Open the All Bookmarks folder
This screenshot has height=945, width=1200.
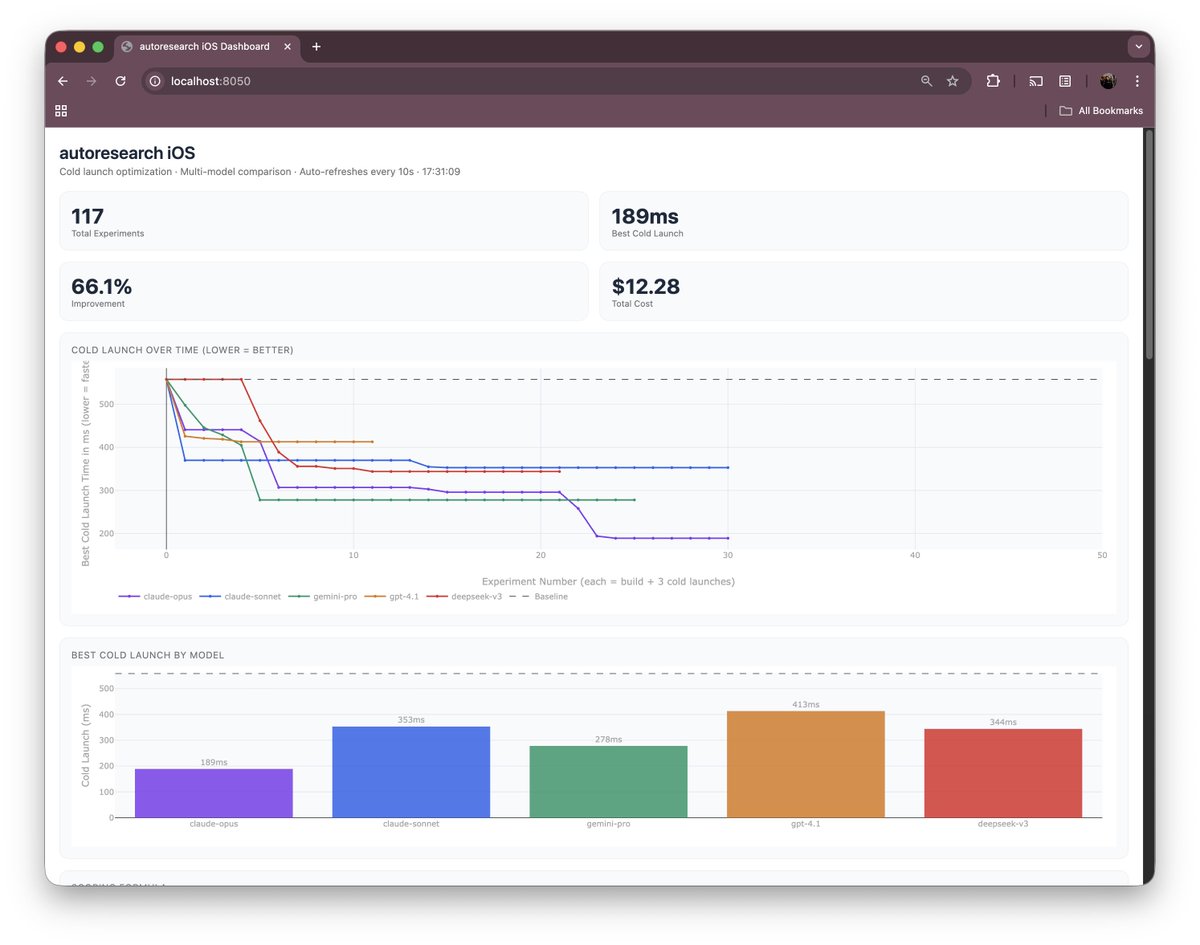(1100, 111)
